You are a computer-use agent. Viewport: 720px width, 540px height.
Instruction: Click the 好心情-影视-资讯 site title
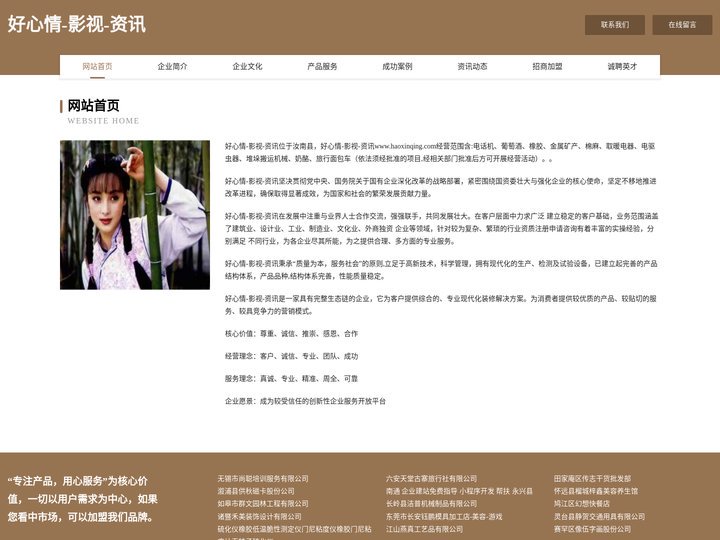tap(77, 24)
